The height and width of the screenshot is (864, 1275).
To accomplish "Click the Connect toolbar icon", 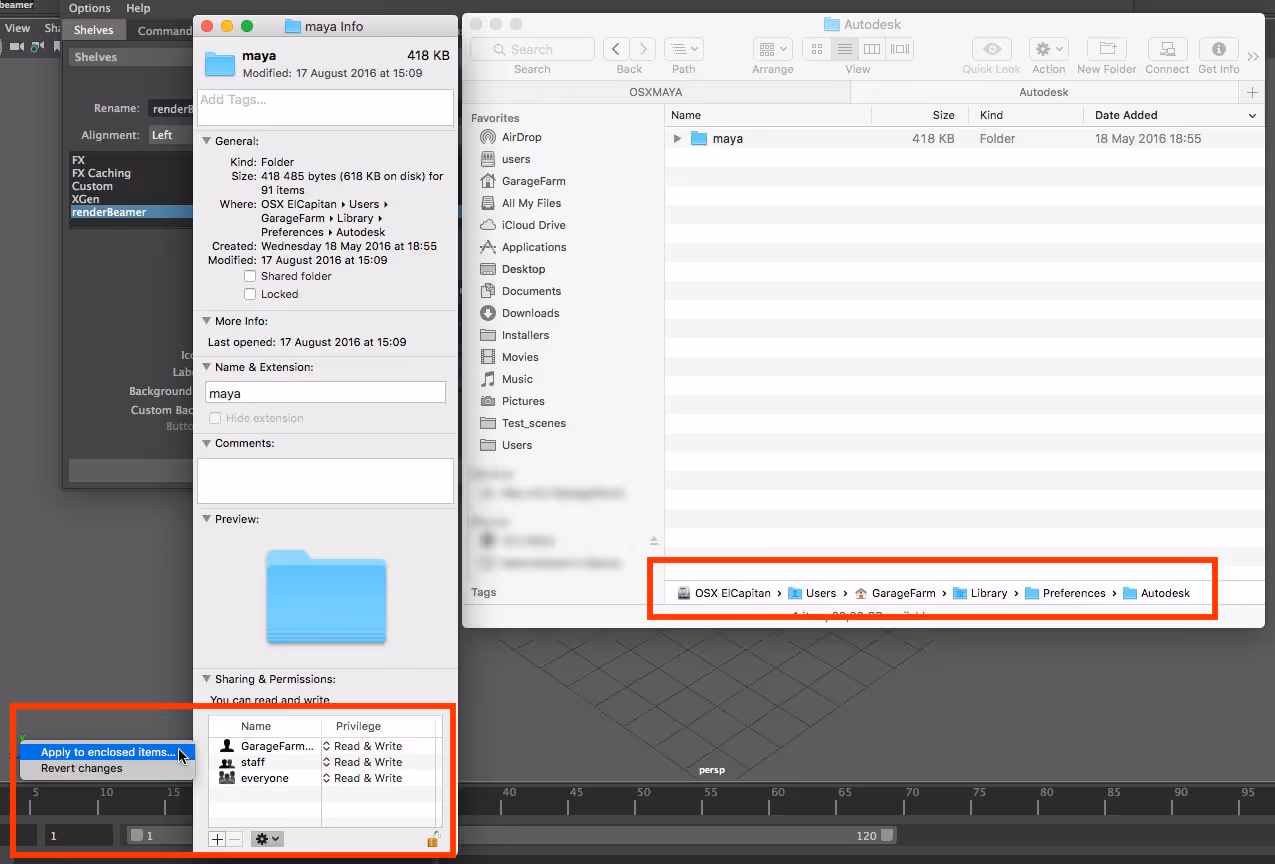I will click(x=1167, y=48).
